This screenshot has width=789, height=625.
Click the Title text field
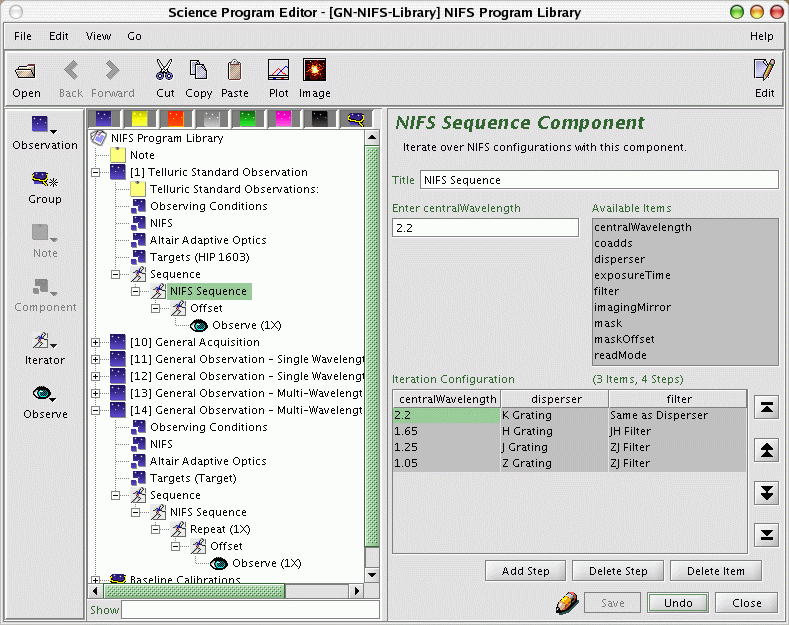(x=599, y=180)
